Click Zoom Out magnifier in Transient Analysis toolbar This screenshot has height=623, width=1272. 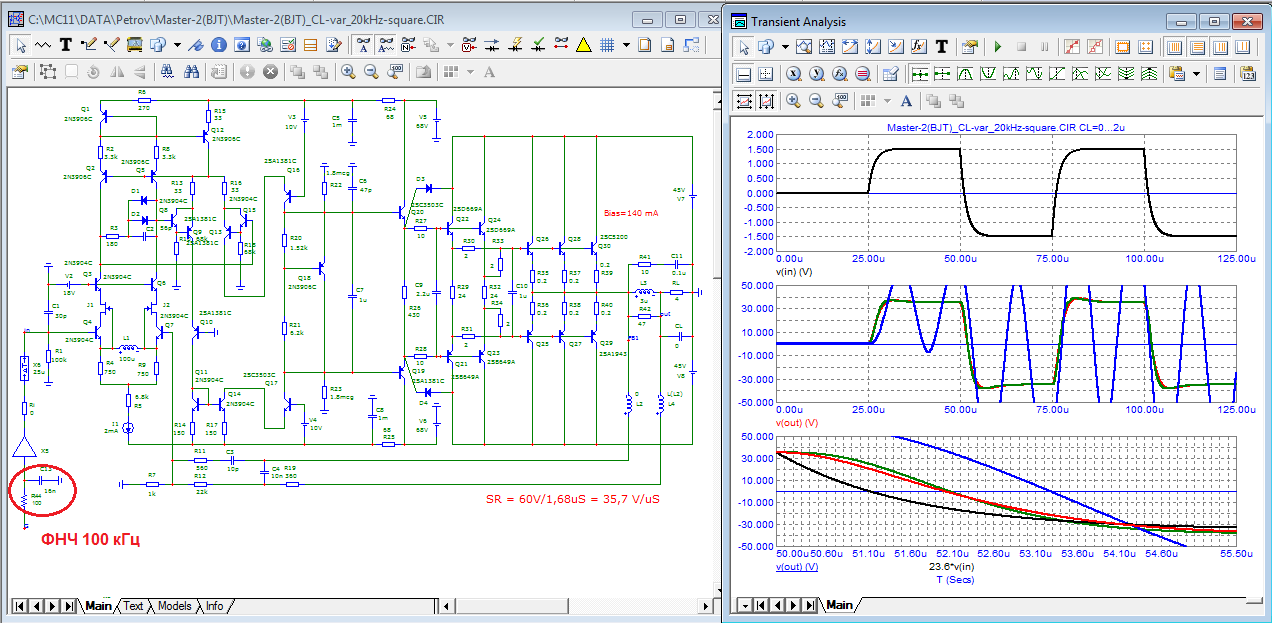coord(816,101)
